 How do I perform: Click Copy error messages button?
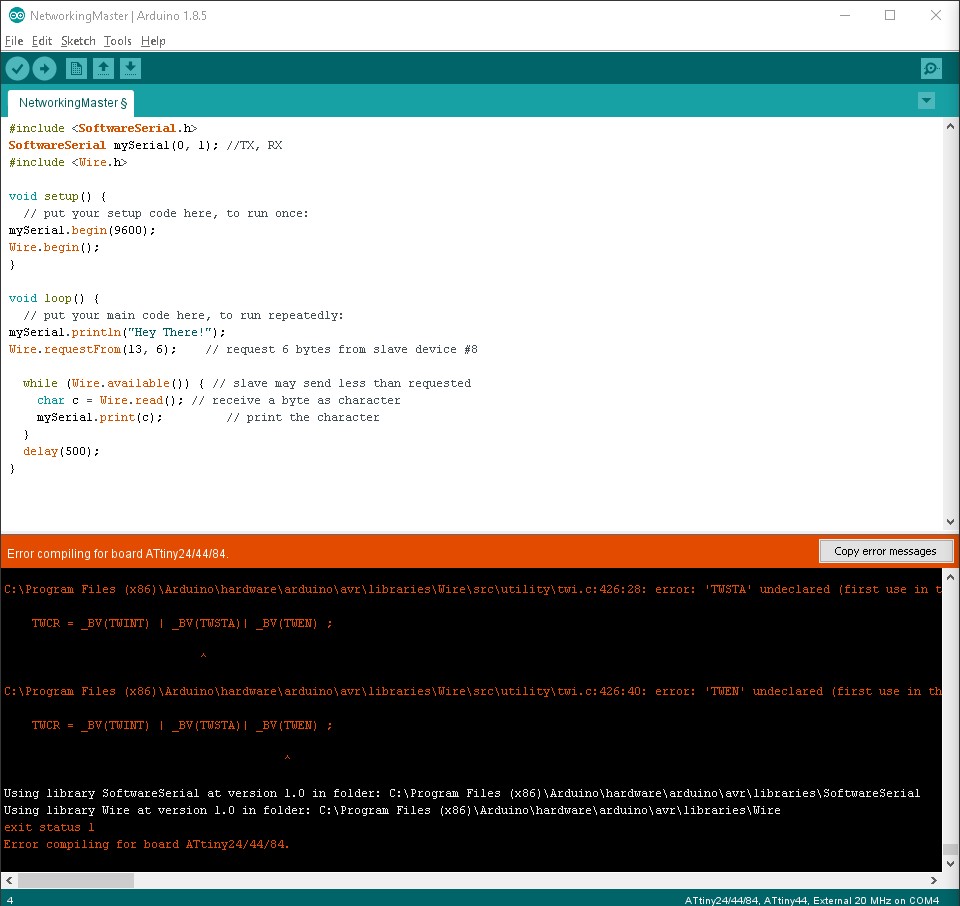[885, 551]
